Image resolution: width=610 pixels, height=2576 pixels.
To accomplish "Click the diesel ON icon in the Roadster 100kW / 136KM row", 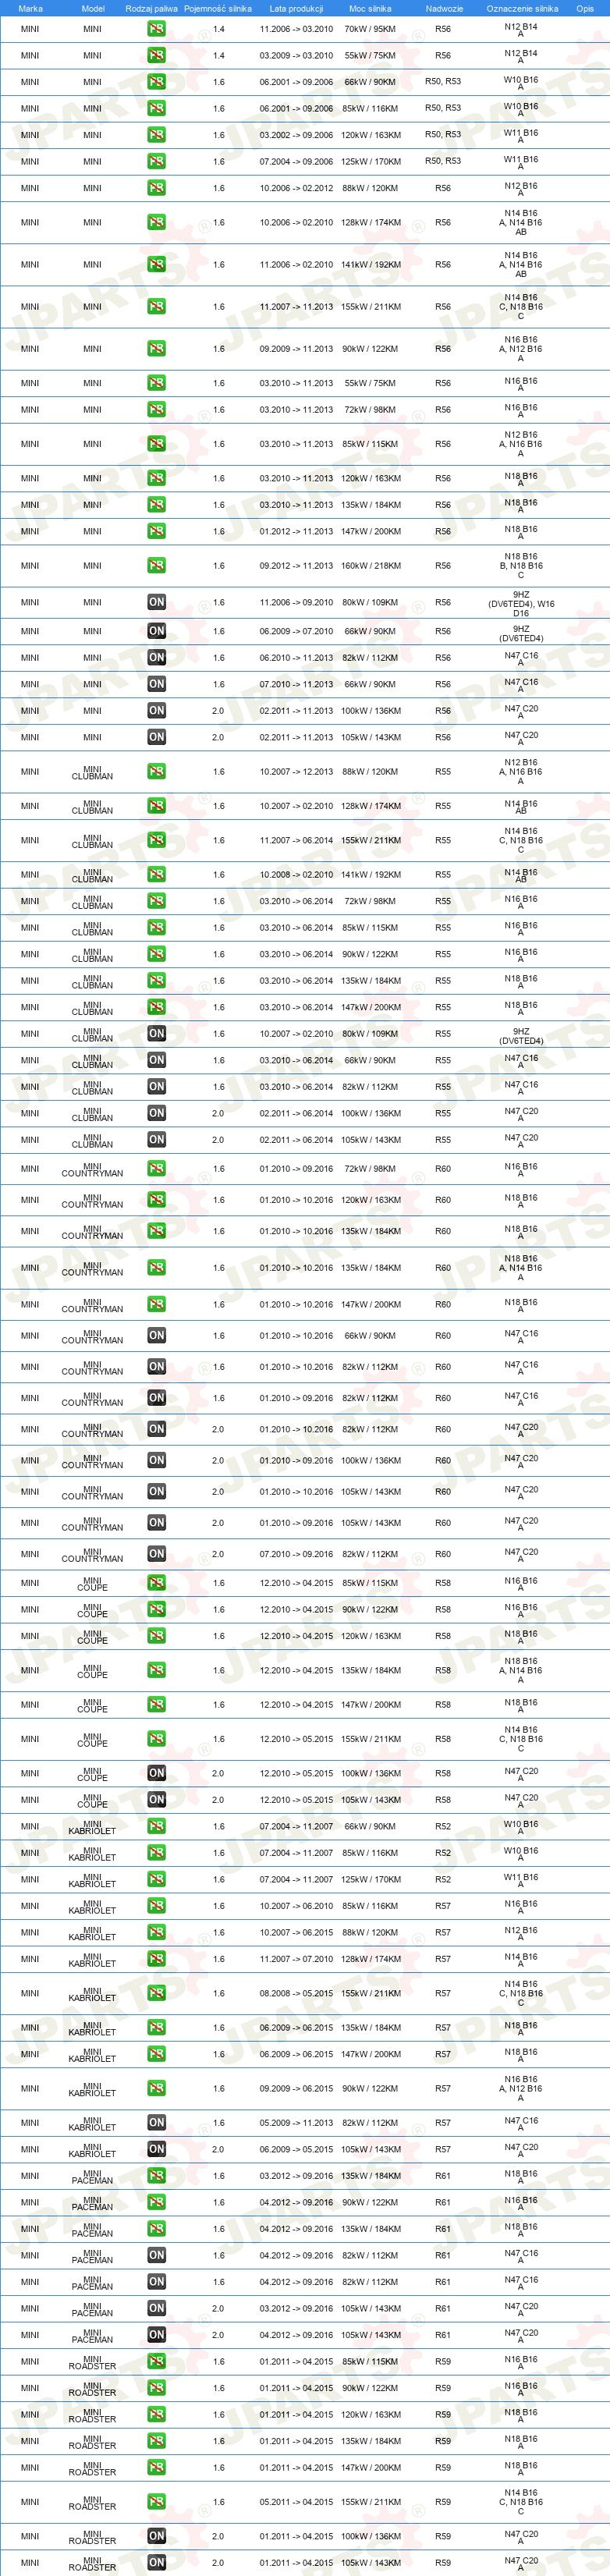I will (156, 2537).
